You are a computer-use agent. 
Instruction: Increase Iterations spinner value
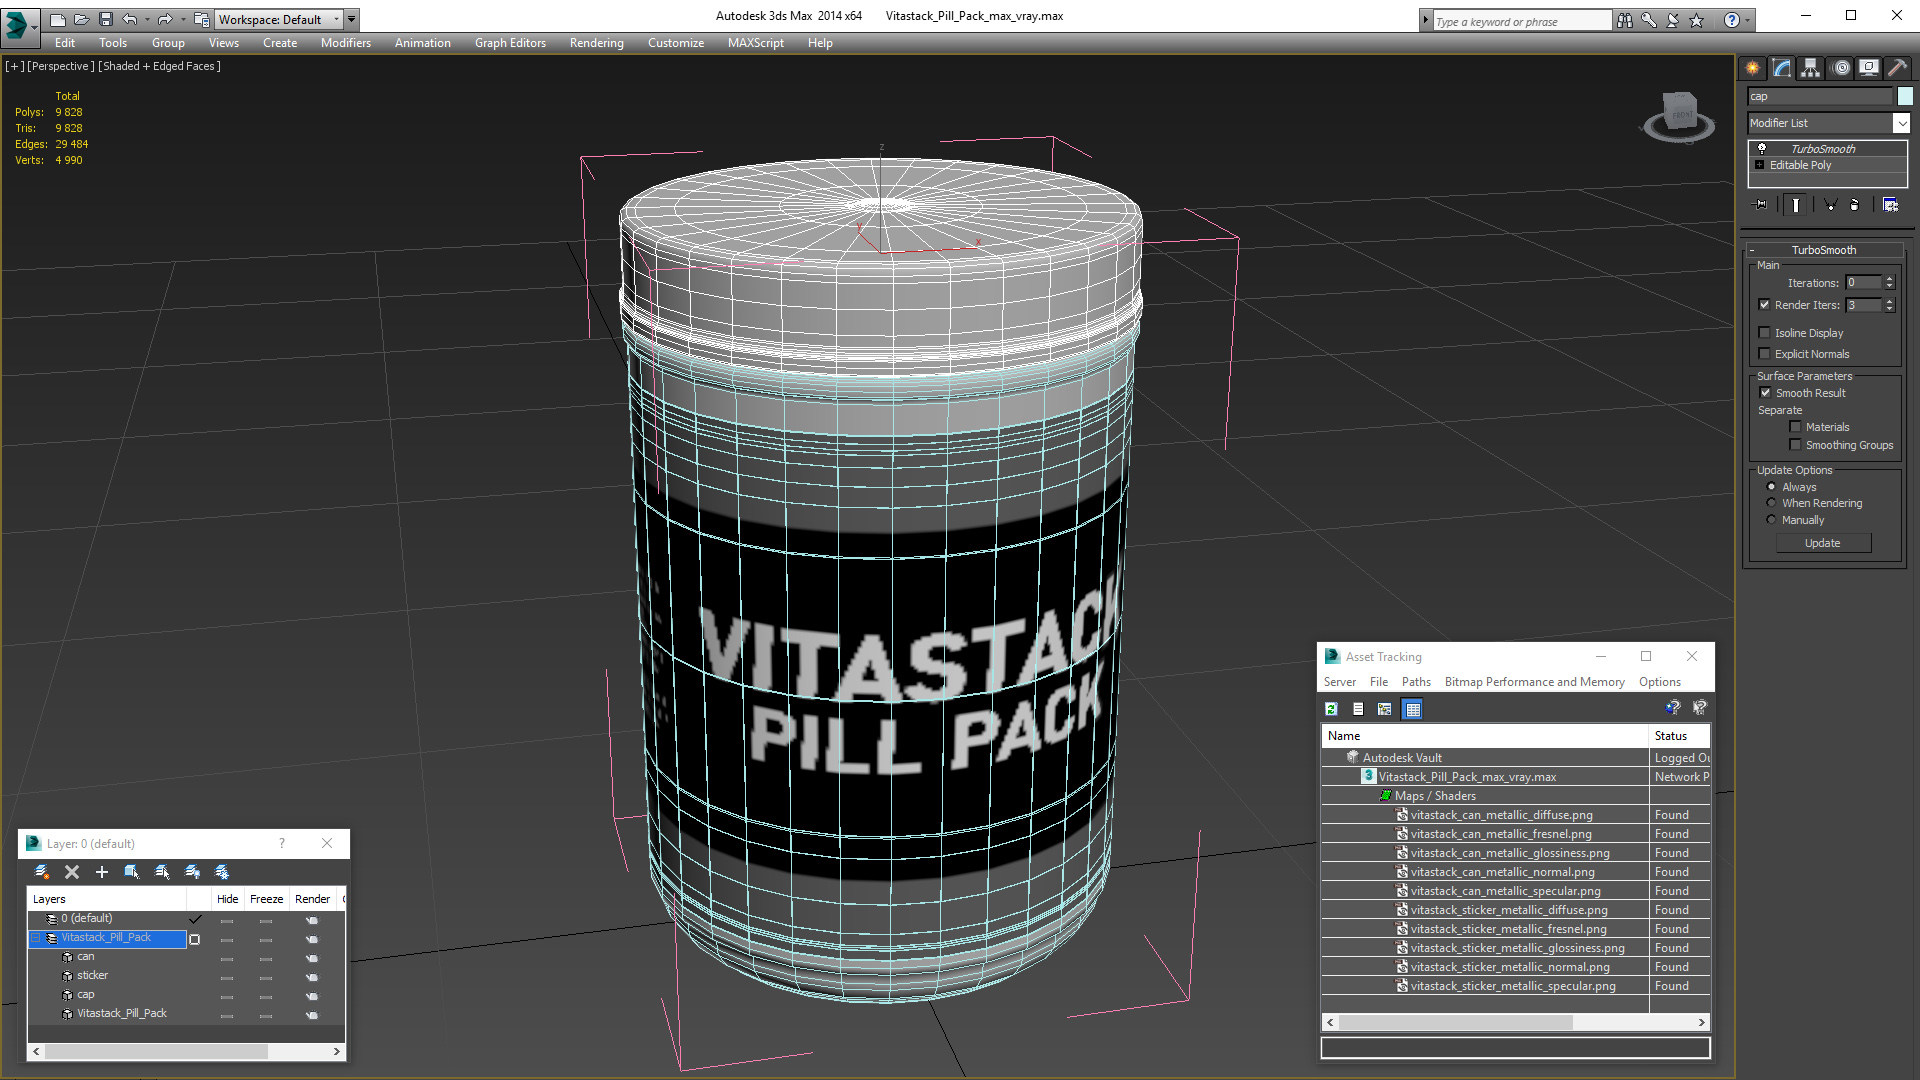tap(1890, 279)
